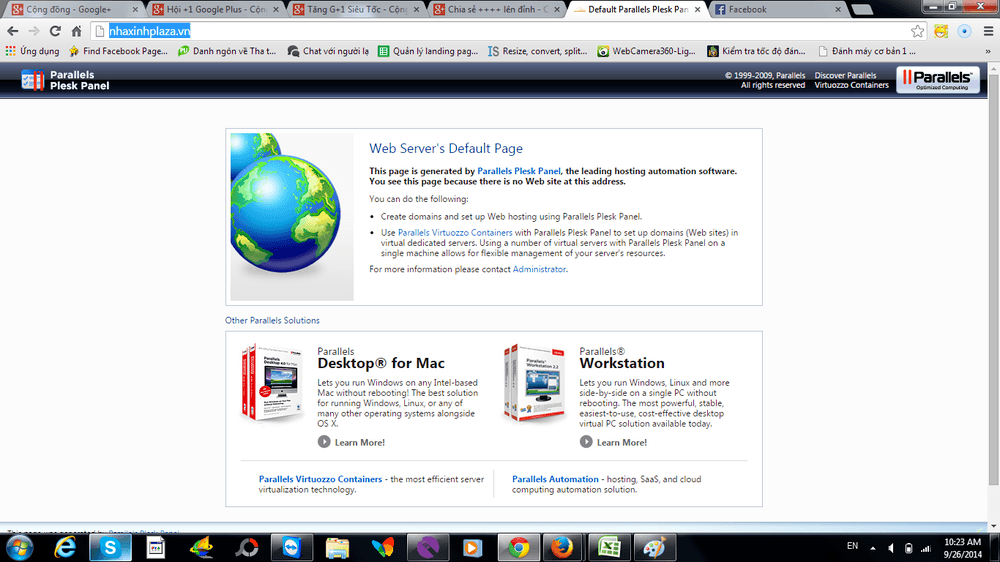The height and width of the screenshot is (562, 1000).
Task: Click the volume speaker tray icon
Action: 891,548
